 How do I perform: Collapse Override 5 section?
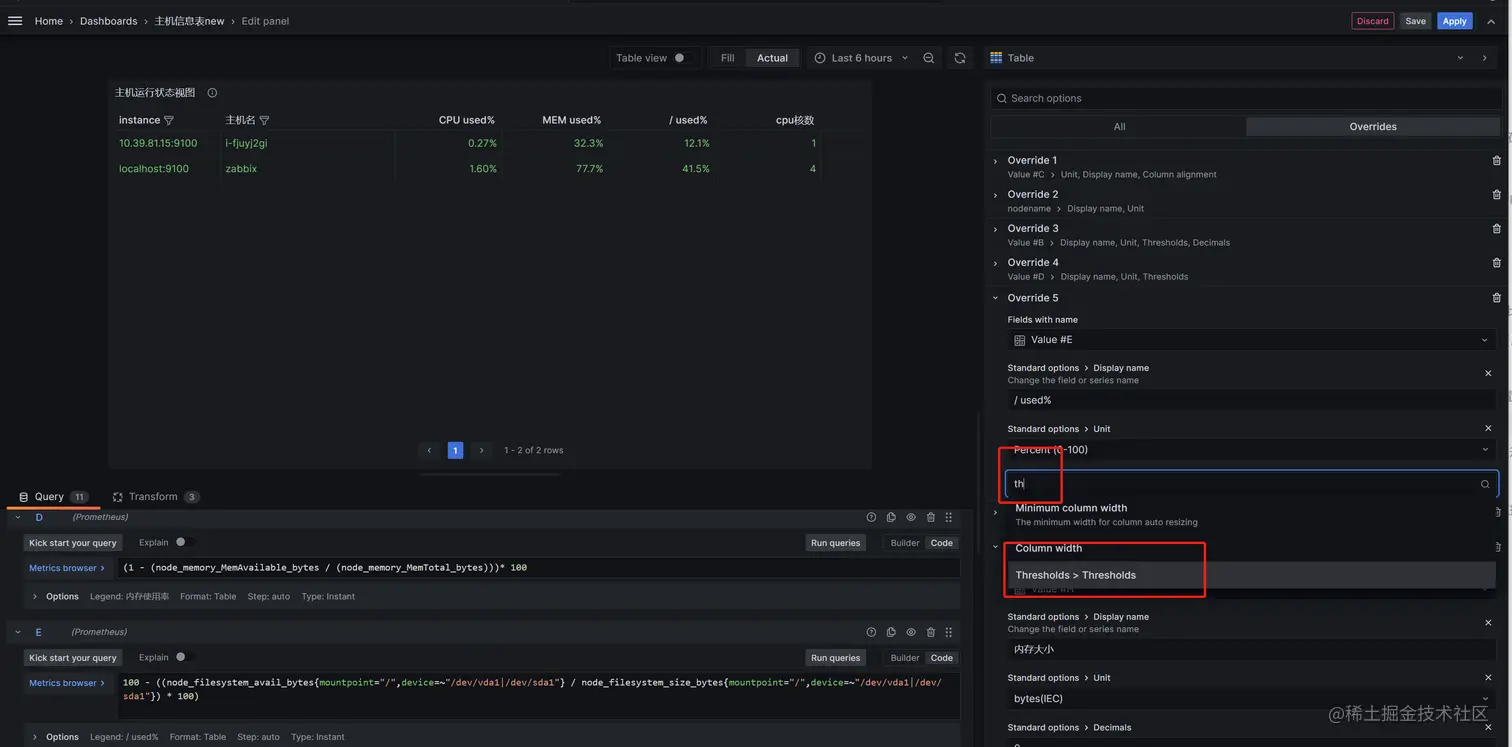tap(995, 298)
